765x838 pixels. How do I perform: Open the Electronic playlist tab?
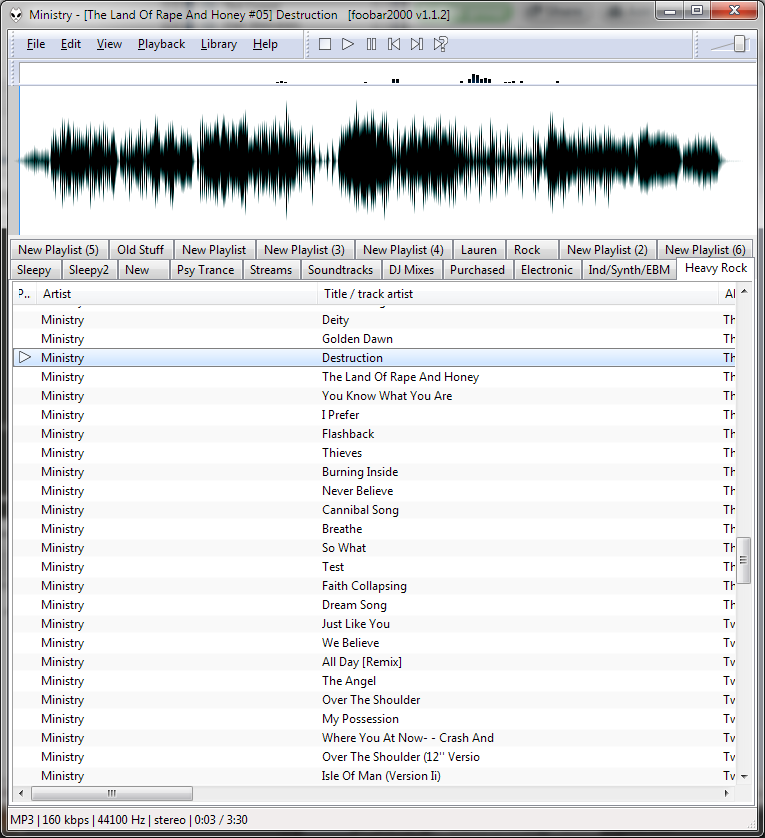(x=547, y=270)
